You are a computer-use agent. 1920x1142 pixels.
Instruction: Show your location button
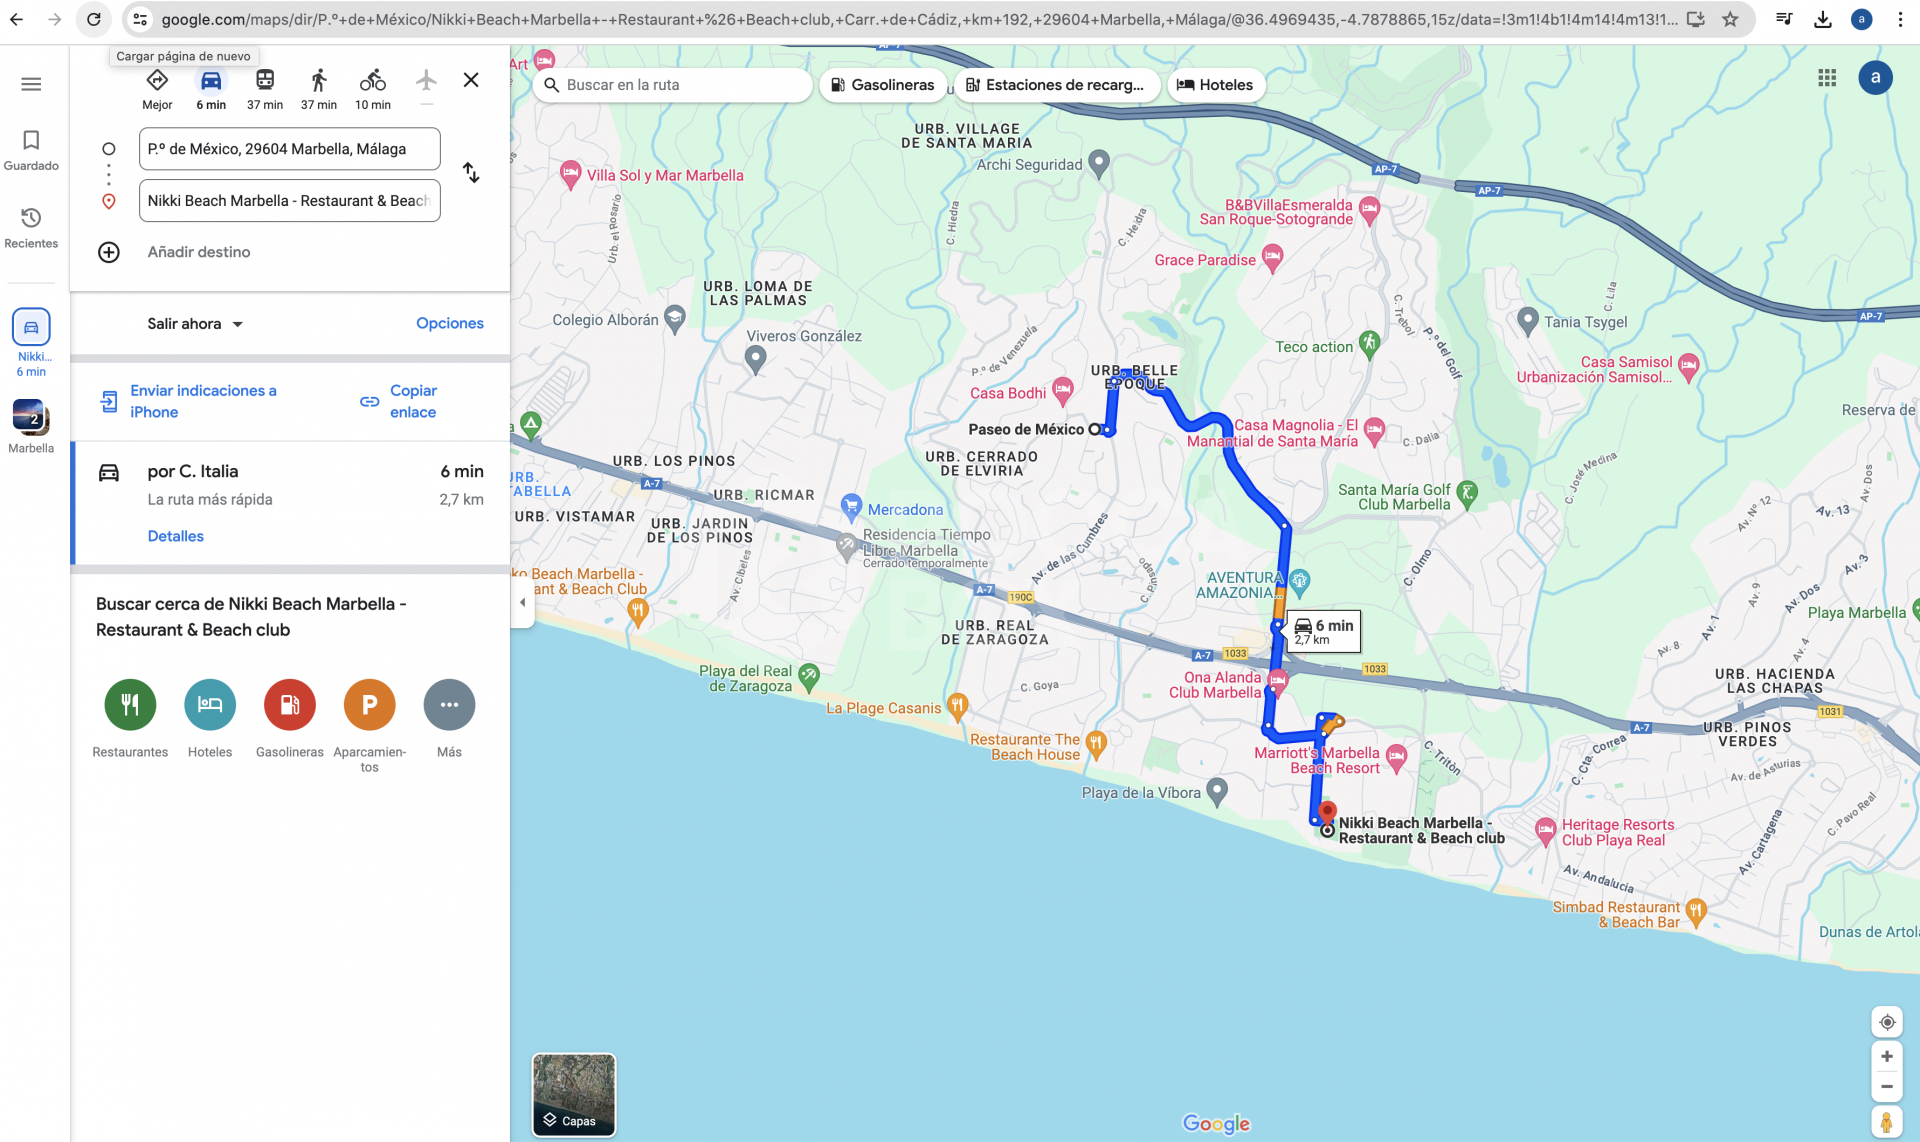(x=1886, y=1022)
